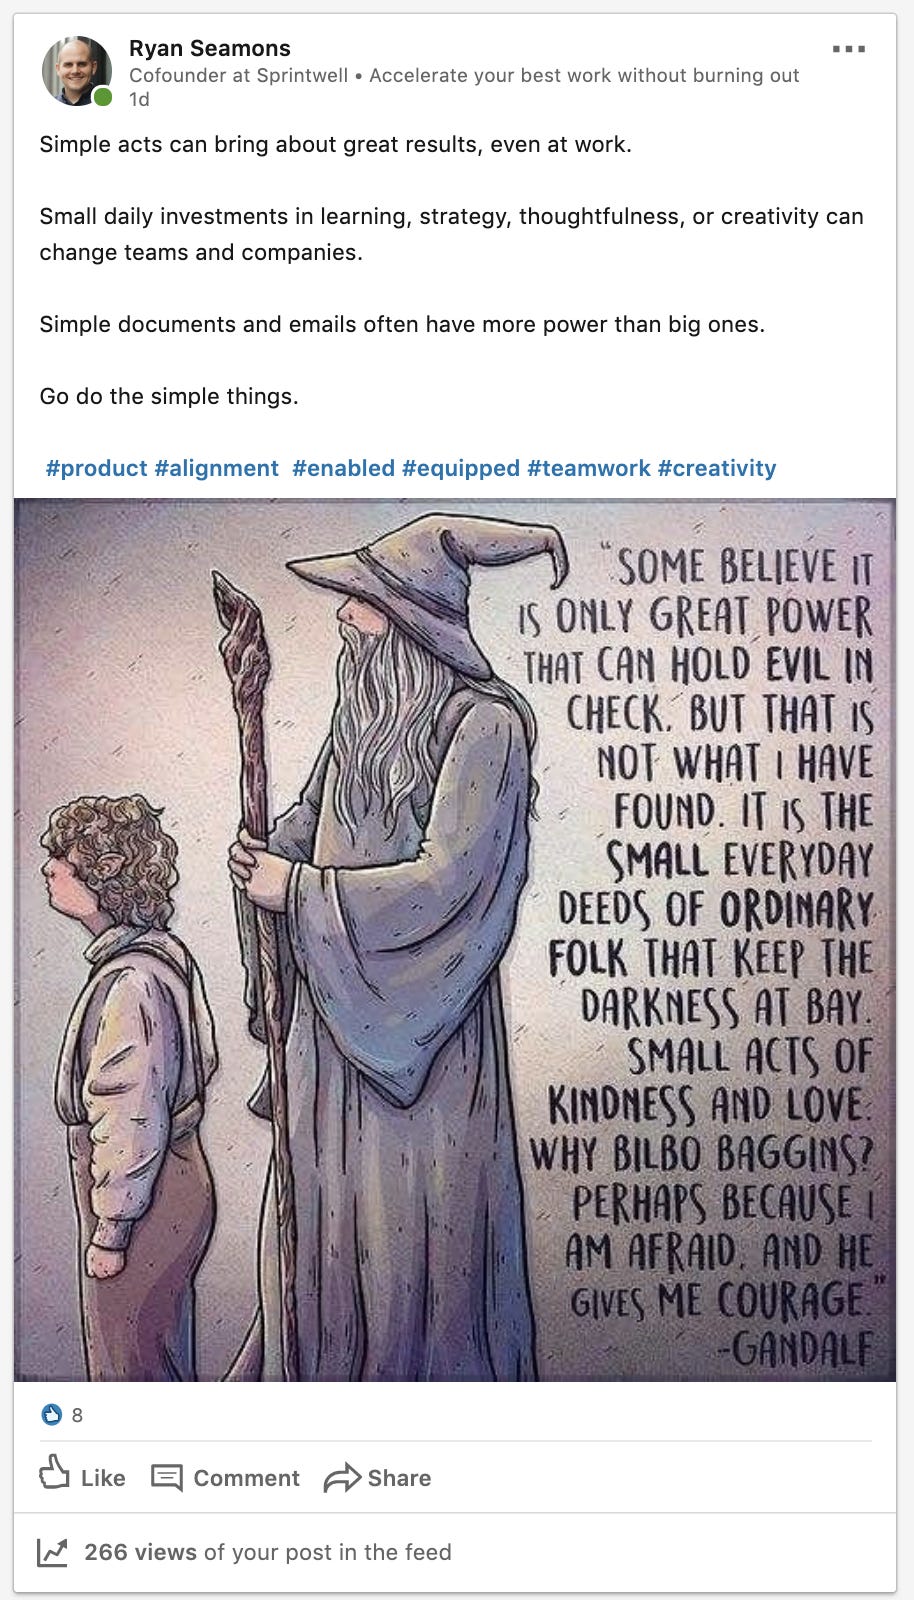Open the Gandalf quote image
Screen dimensions: 914x1600
tap(455, 940)
